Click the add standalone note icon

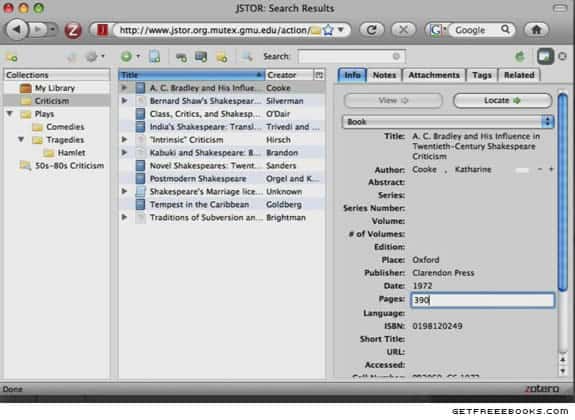click(221, 57)
